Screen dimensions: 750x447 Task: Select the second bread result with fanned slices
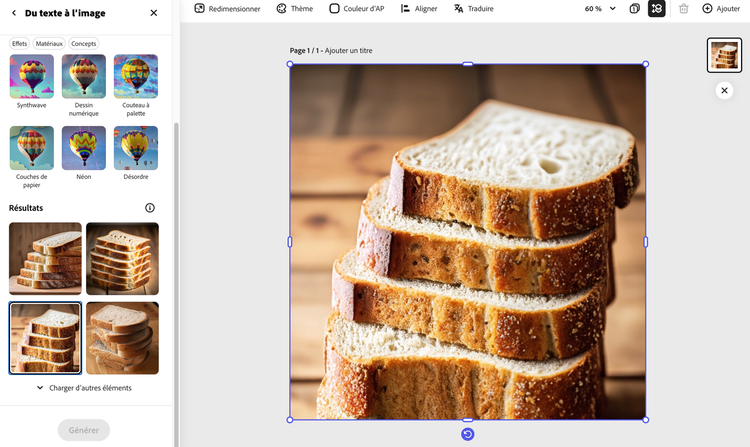tap(122, 259)
